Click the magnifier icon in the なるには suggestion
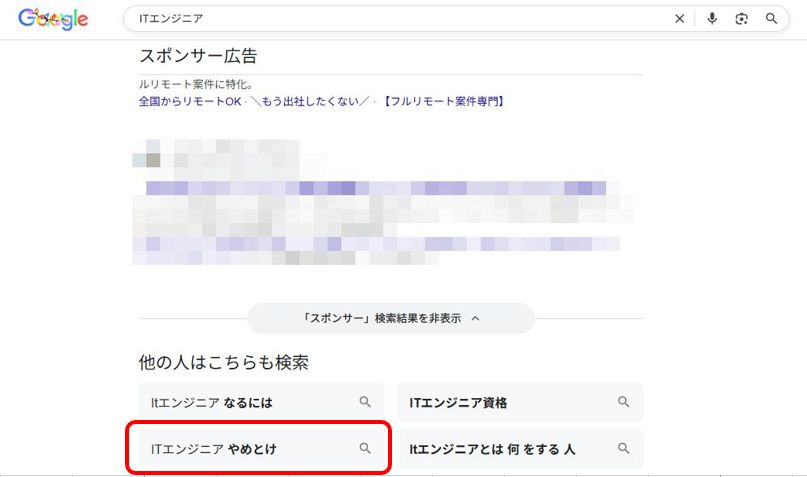 click(x=365, y=402)
